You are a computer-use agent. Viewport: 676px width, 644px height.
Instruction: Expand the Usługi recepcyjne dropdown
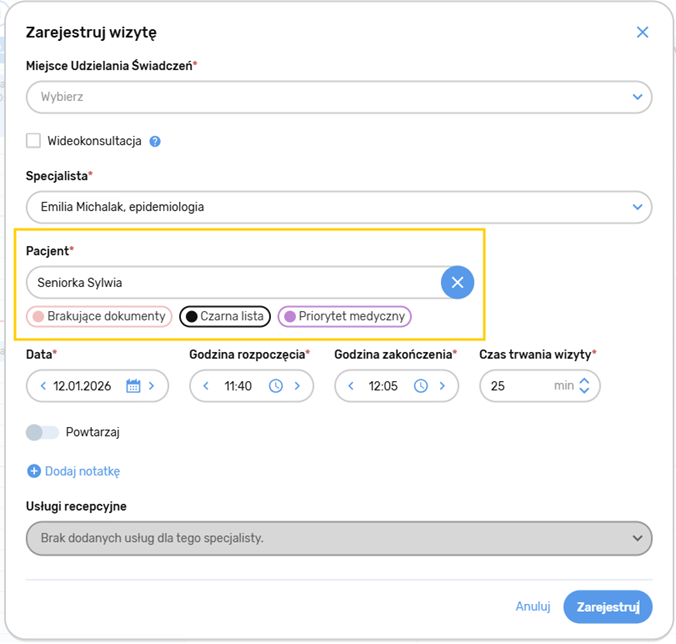click(x=637, y=538)
